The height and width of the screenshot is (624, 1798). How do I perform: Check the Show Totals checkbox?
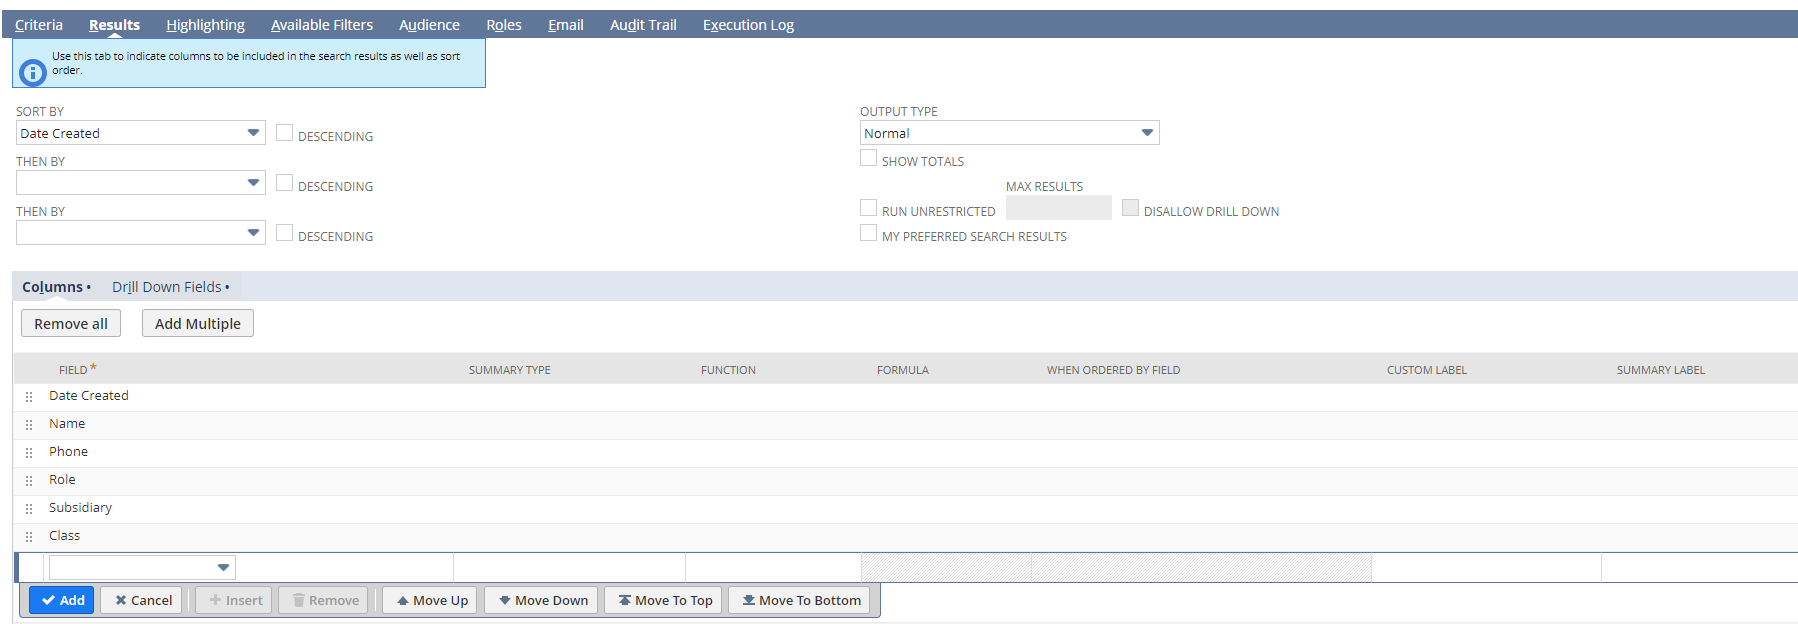point(868,158)
